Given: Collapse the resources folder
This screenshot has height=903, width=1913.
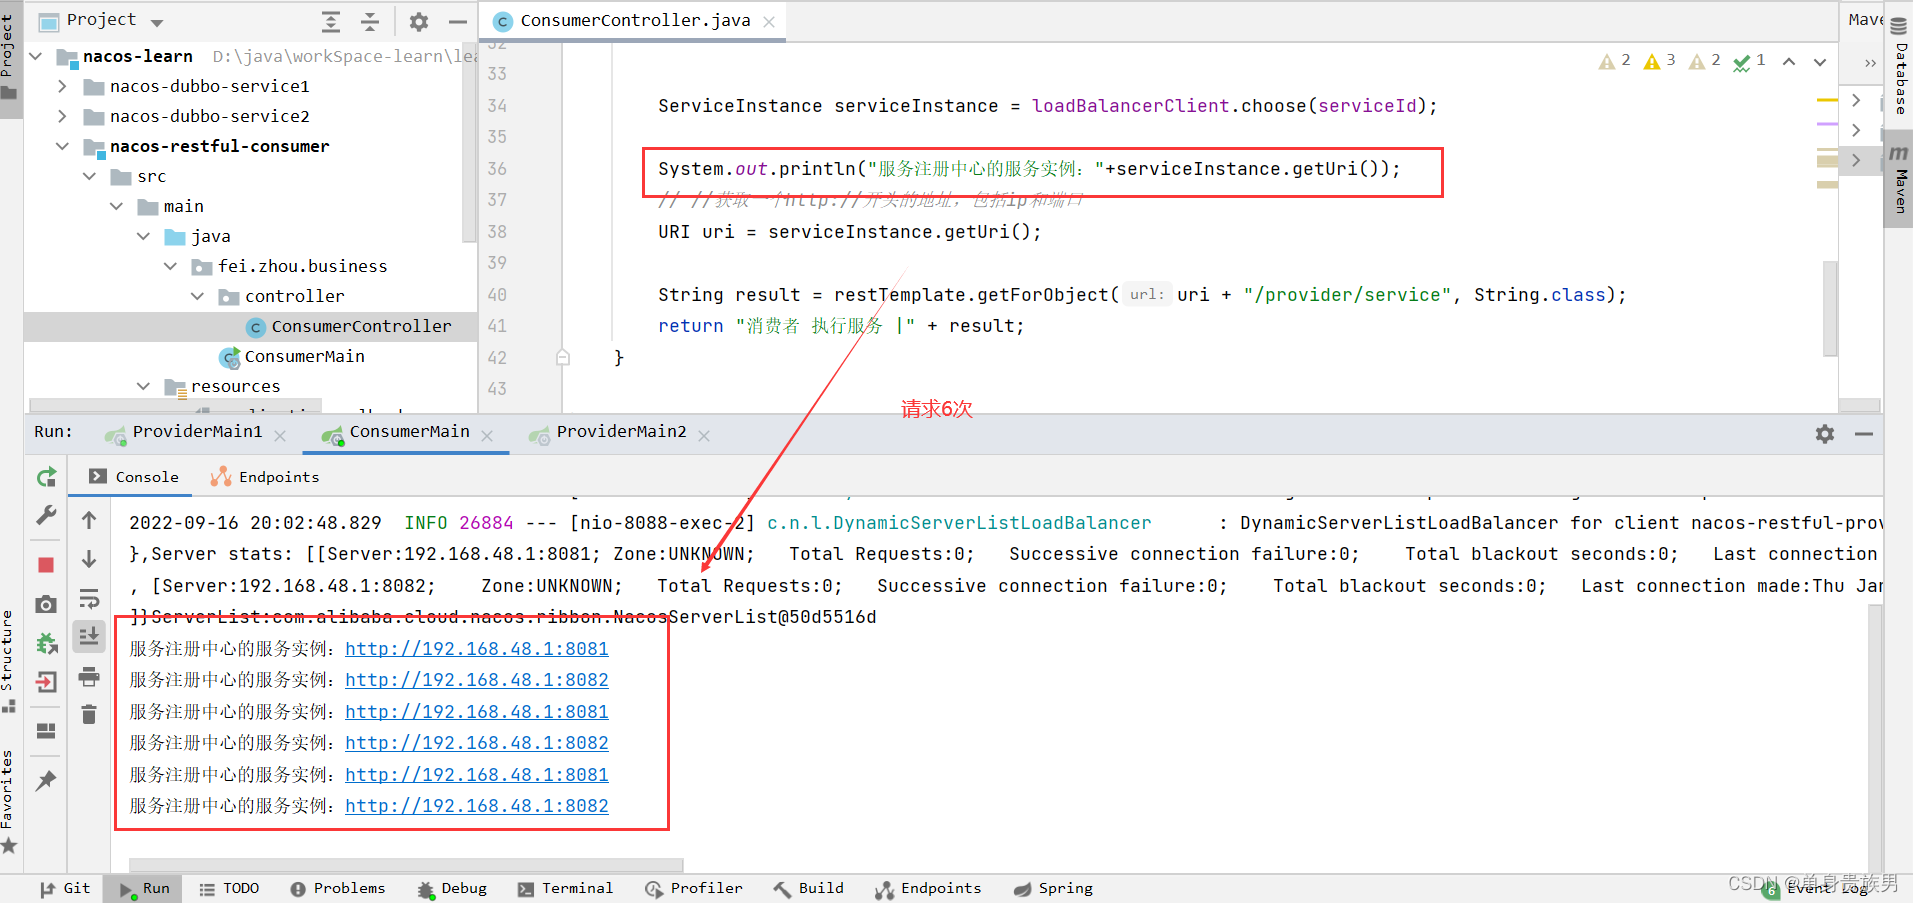Looking at the screenshot, I should tap(143, 386).
